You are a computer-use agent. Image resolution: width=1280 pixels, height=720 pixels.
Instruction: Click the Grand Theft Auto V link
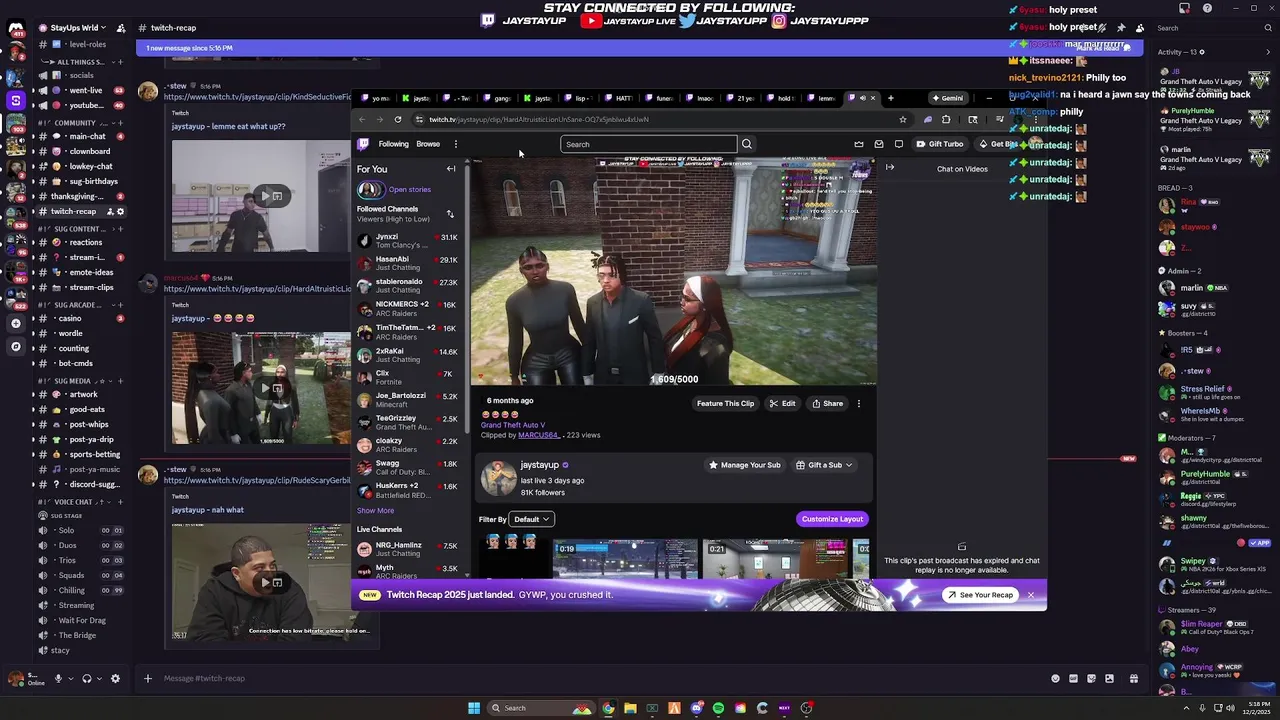(513, 425)
